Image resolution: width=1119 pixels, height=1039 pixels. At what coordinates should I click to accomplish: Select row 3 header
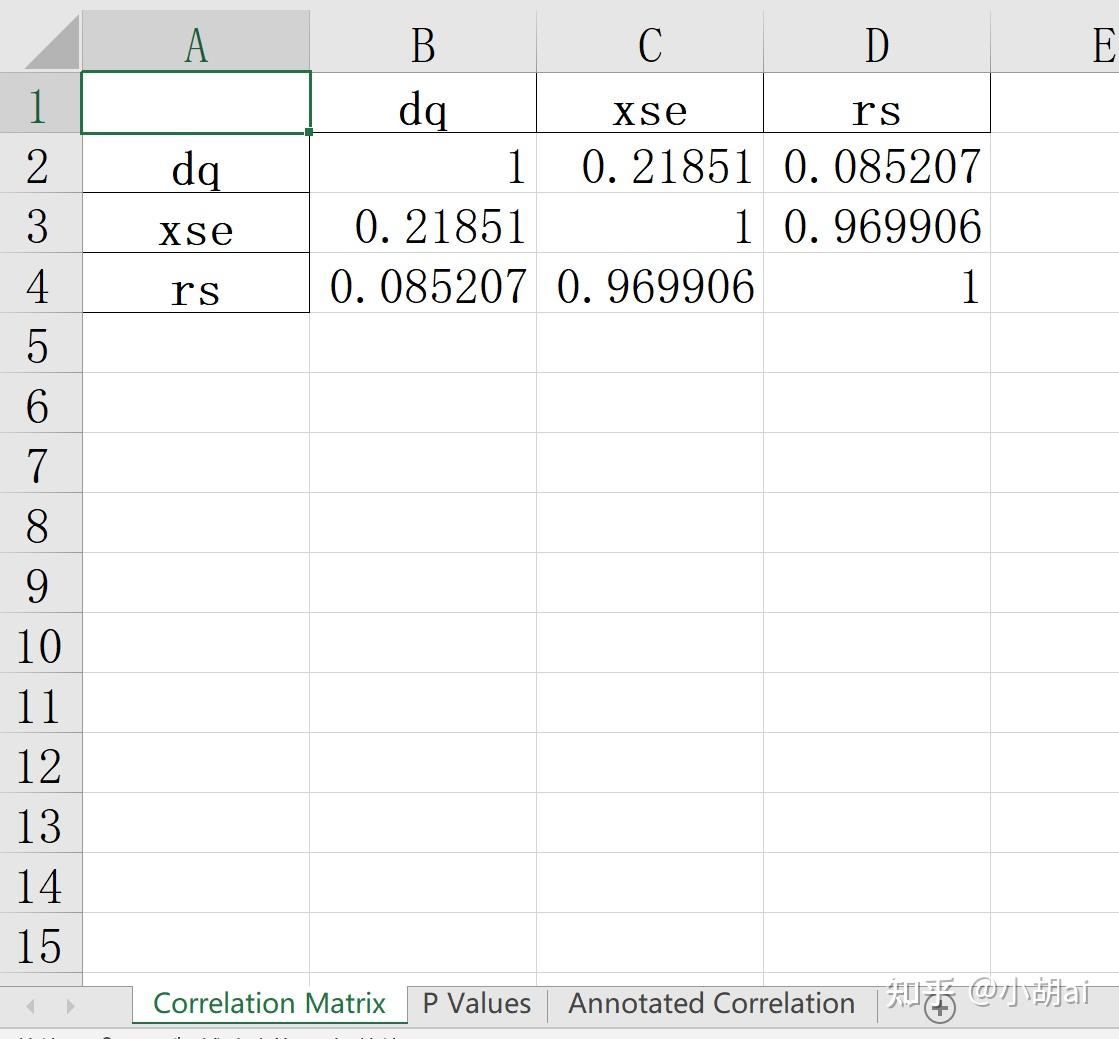pos(41,223)
